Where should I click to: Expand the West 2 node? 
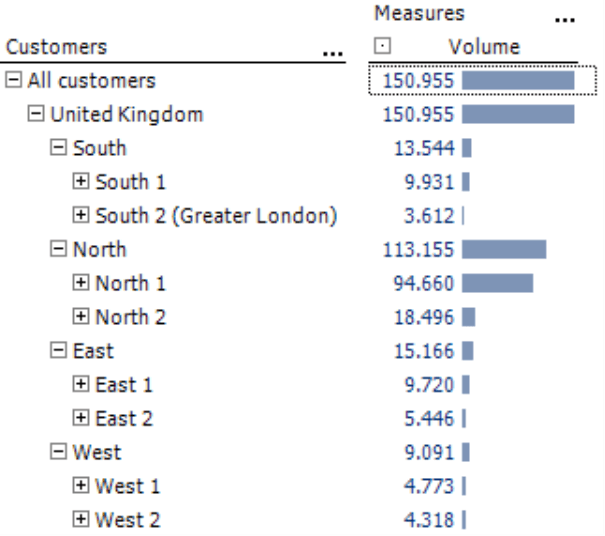[81, 519]
